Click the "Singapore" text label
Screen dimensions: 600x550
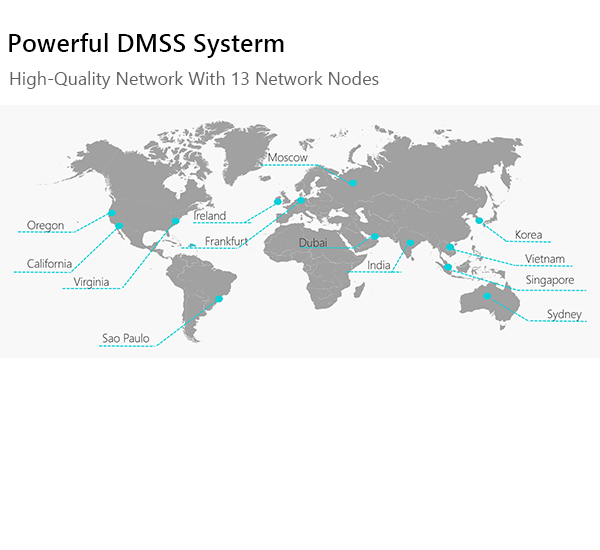click(x=549, y=280)
